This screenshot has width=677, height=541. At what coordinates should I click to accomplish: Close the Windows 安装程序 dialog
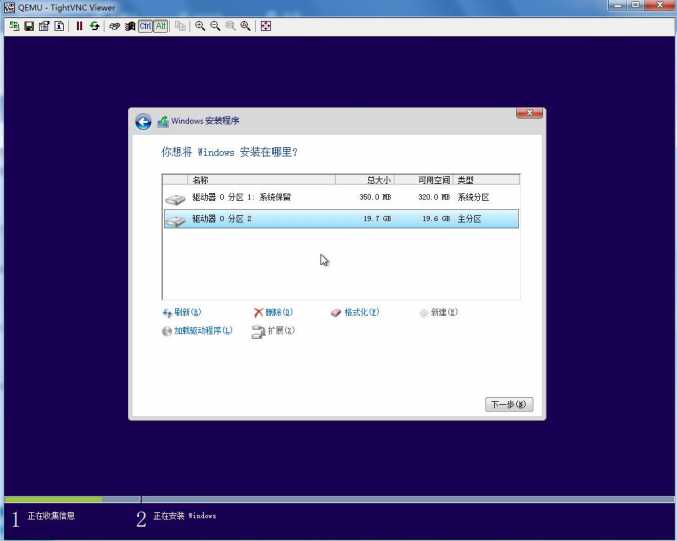pyautogui.click(x=529, y=113)
